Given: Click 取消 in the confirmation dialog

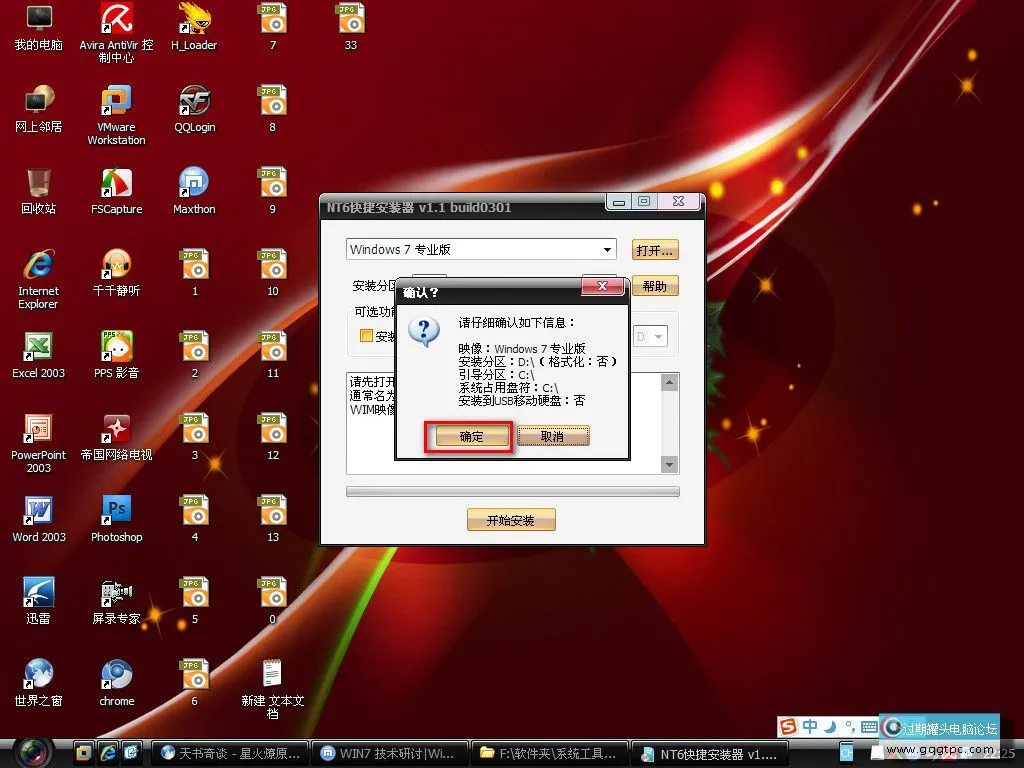Looking at the screenshot, I should pos(552,437).
